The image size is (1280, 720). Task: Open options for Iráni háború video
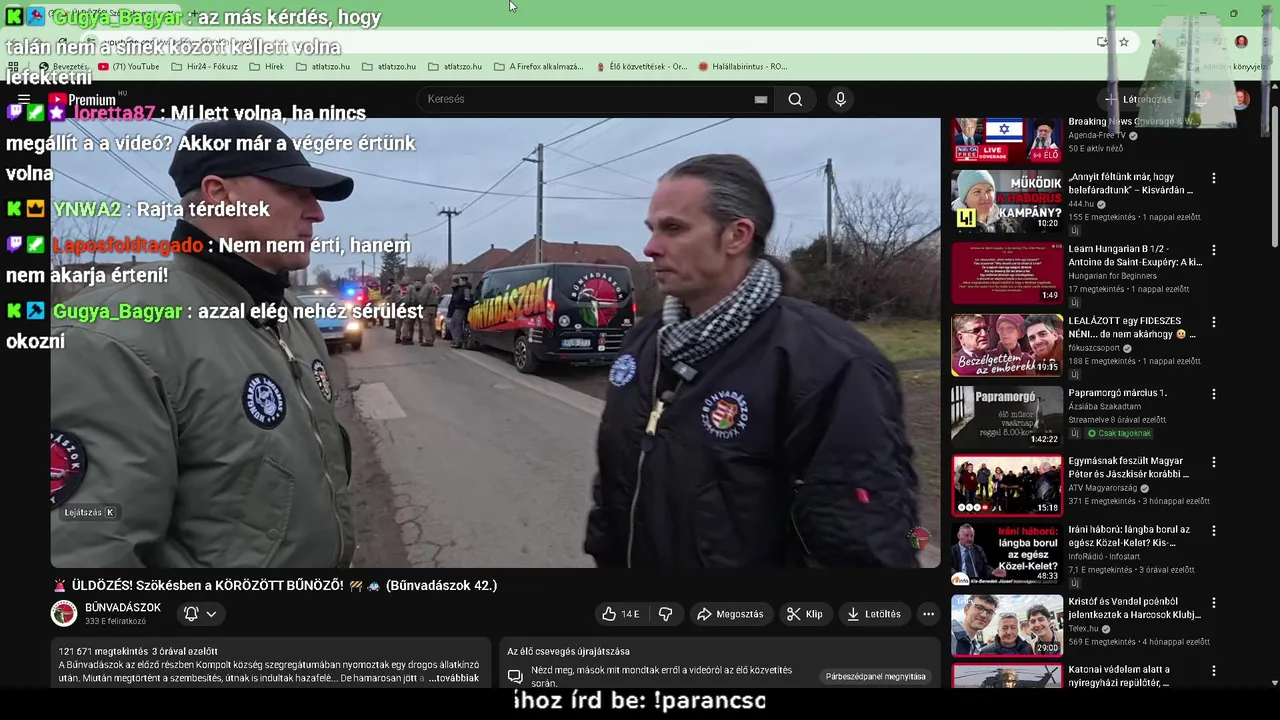pyautogui.click(x=1214, y=531)
